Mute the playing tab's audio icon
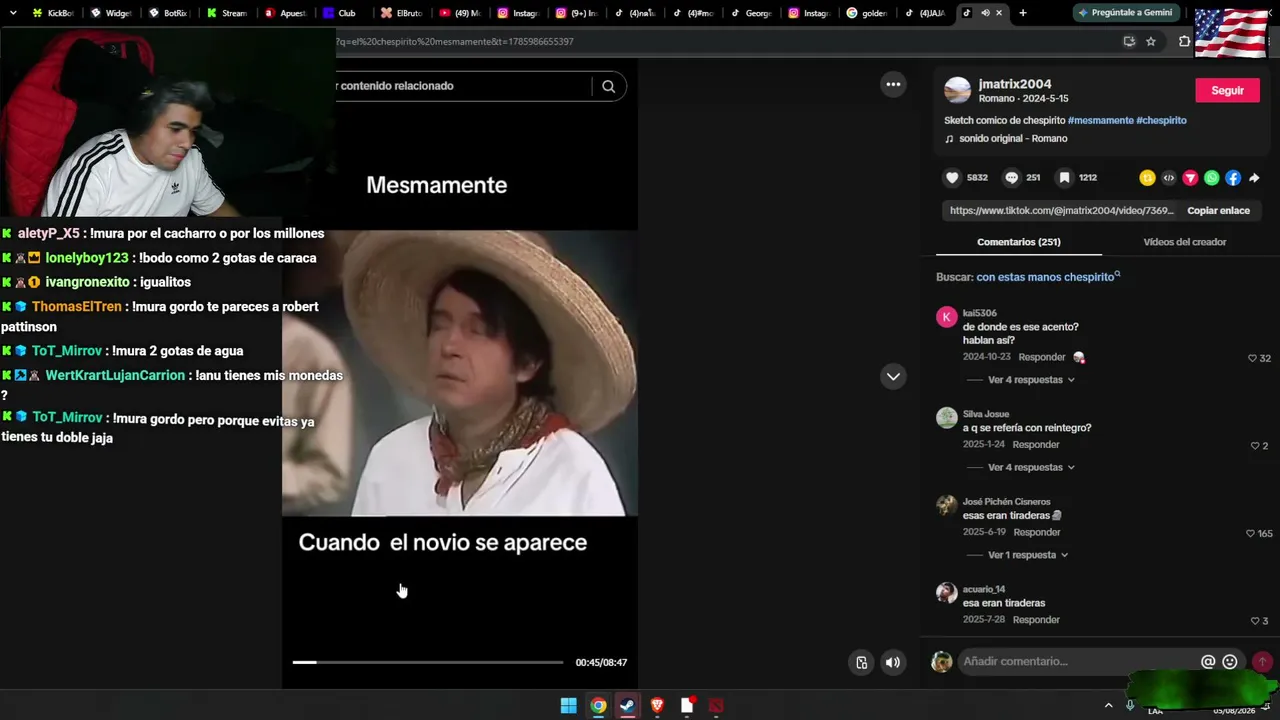1280x720 pixels. coord(985,13)
